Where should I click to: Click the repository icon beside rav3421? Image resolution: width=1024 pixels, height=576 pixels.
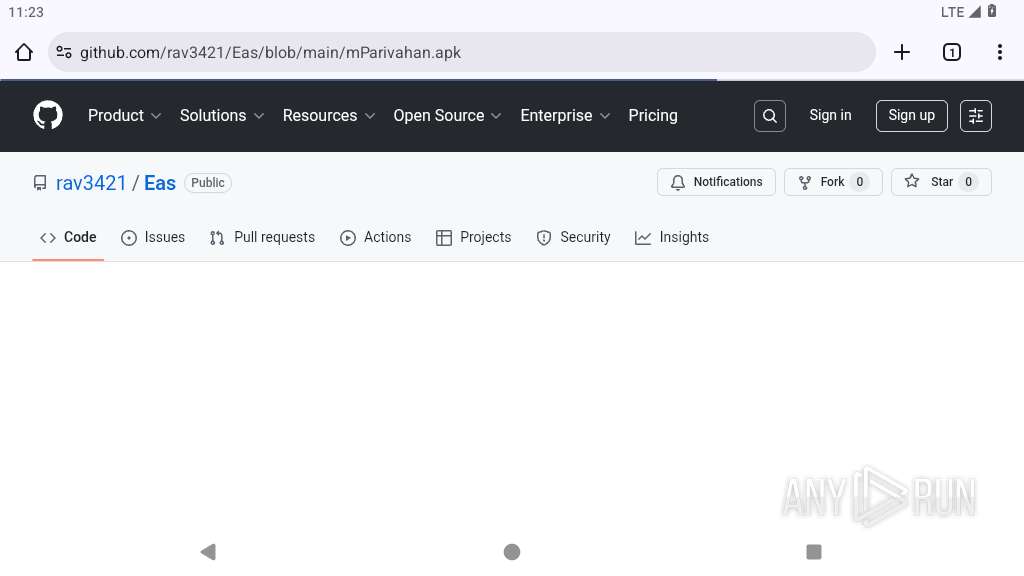[40, 183]
